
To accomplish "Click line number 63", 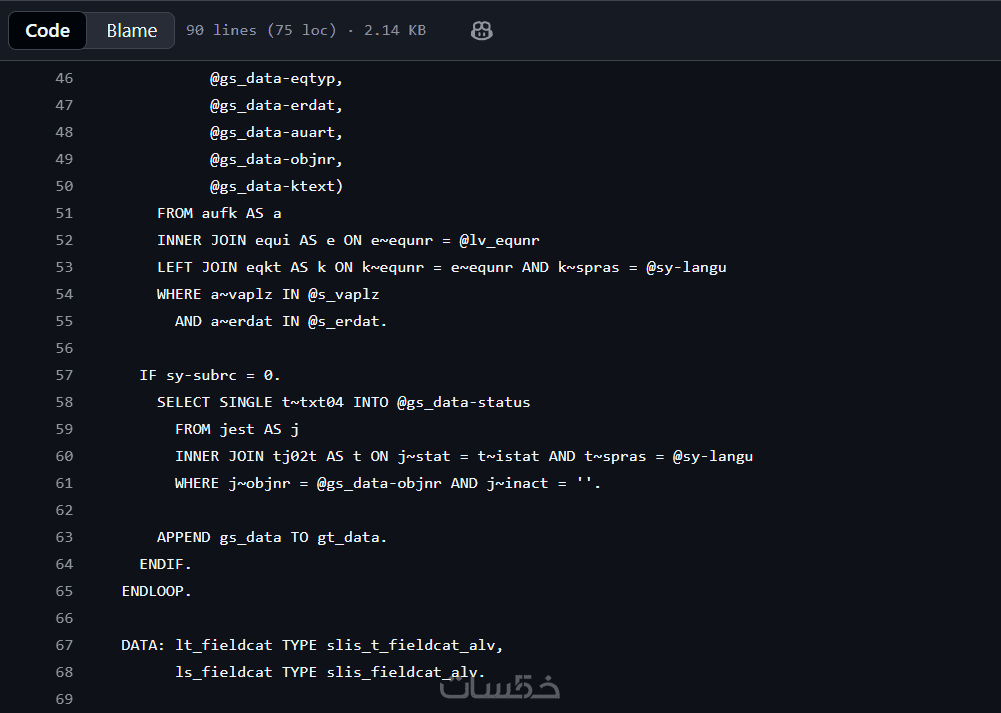I will tap(64, 537).
